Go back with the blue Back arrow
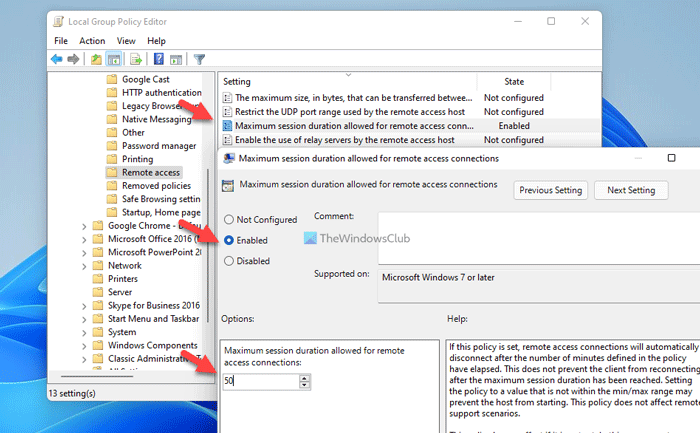Viewport: 700px width, 433px height. (x=57, y=59)
